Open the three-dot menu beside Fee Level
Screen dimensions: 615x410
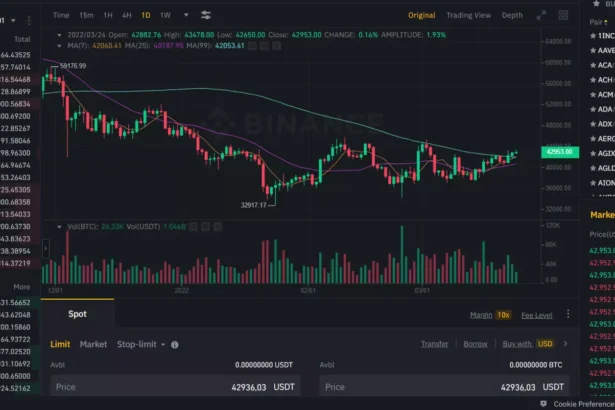point(568,314)
